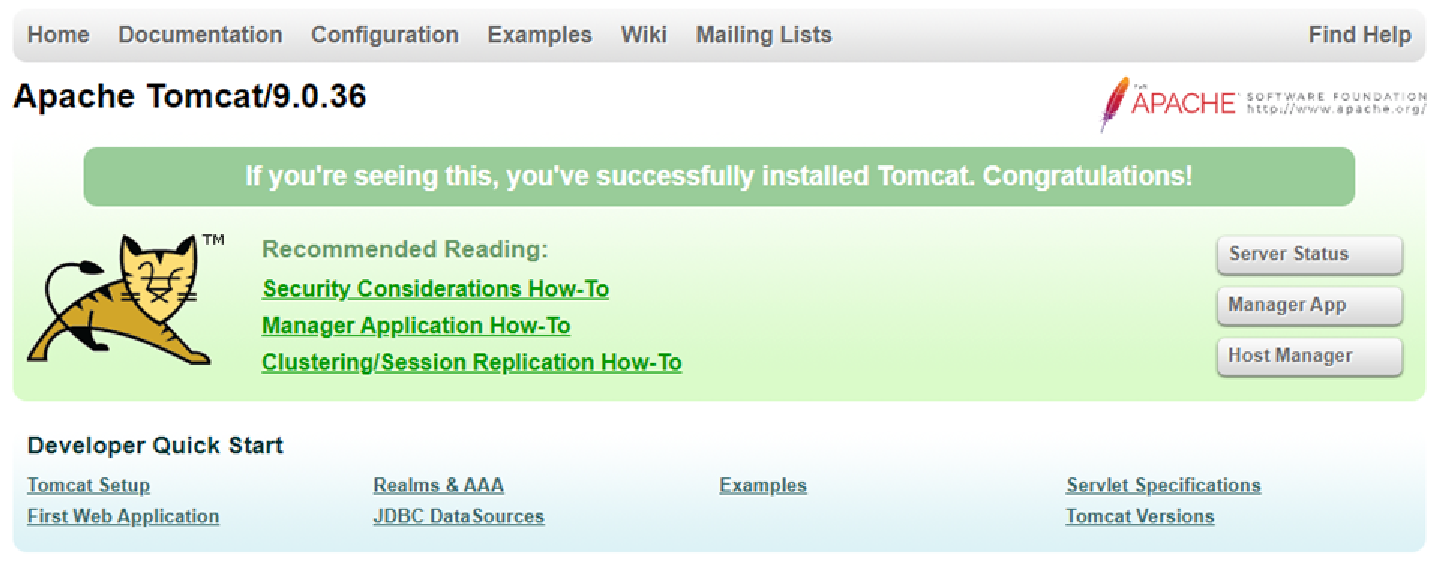Open the Home navigation item
This screenshot has width=1435, height=577.
pyautogui.click(x=58, y=35)
